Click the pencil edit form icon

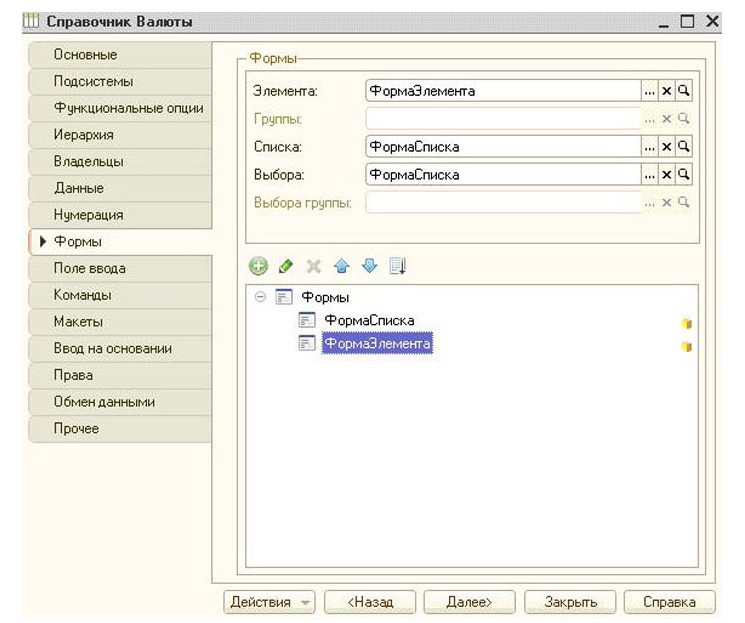(286, 267)
